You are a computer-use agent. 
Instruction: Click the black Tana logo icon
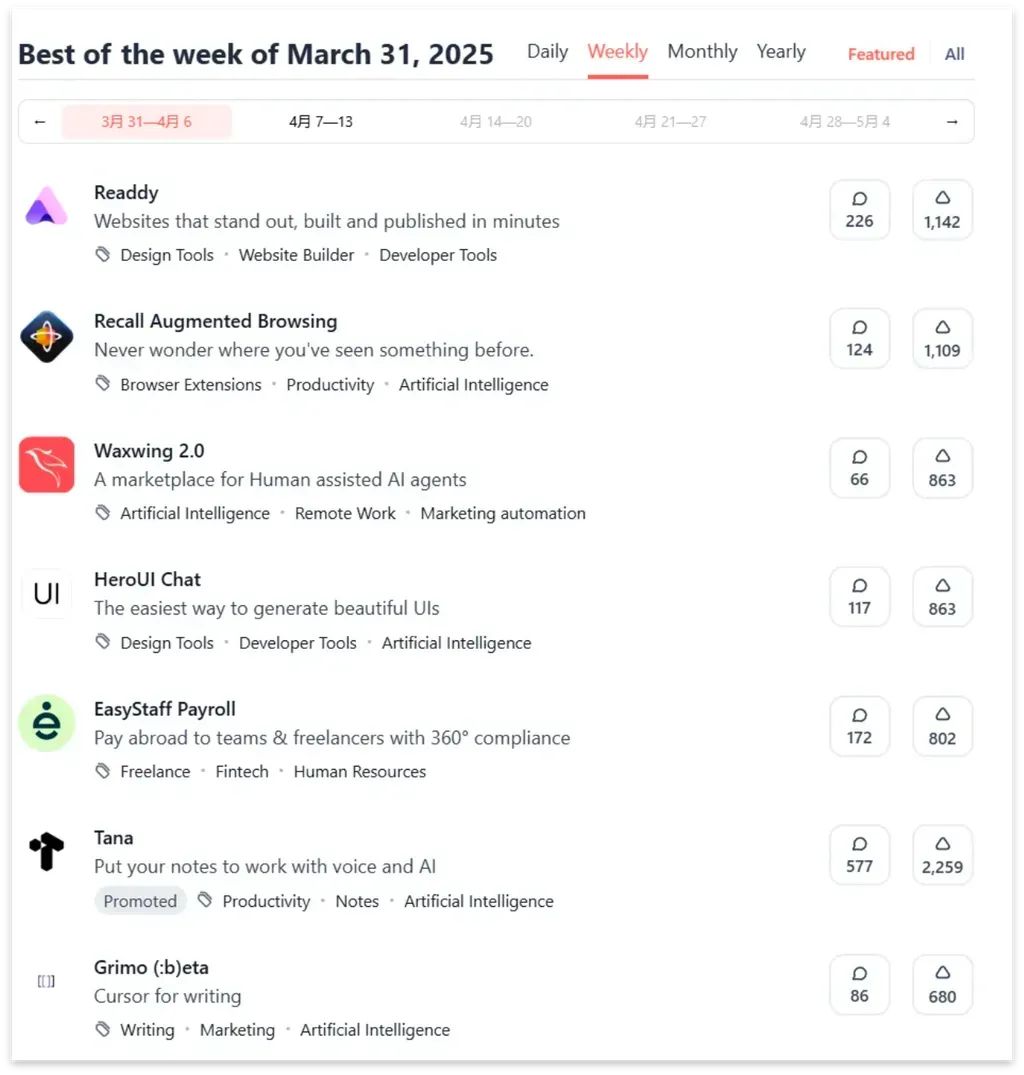[46, 852]
